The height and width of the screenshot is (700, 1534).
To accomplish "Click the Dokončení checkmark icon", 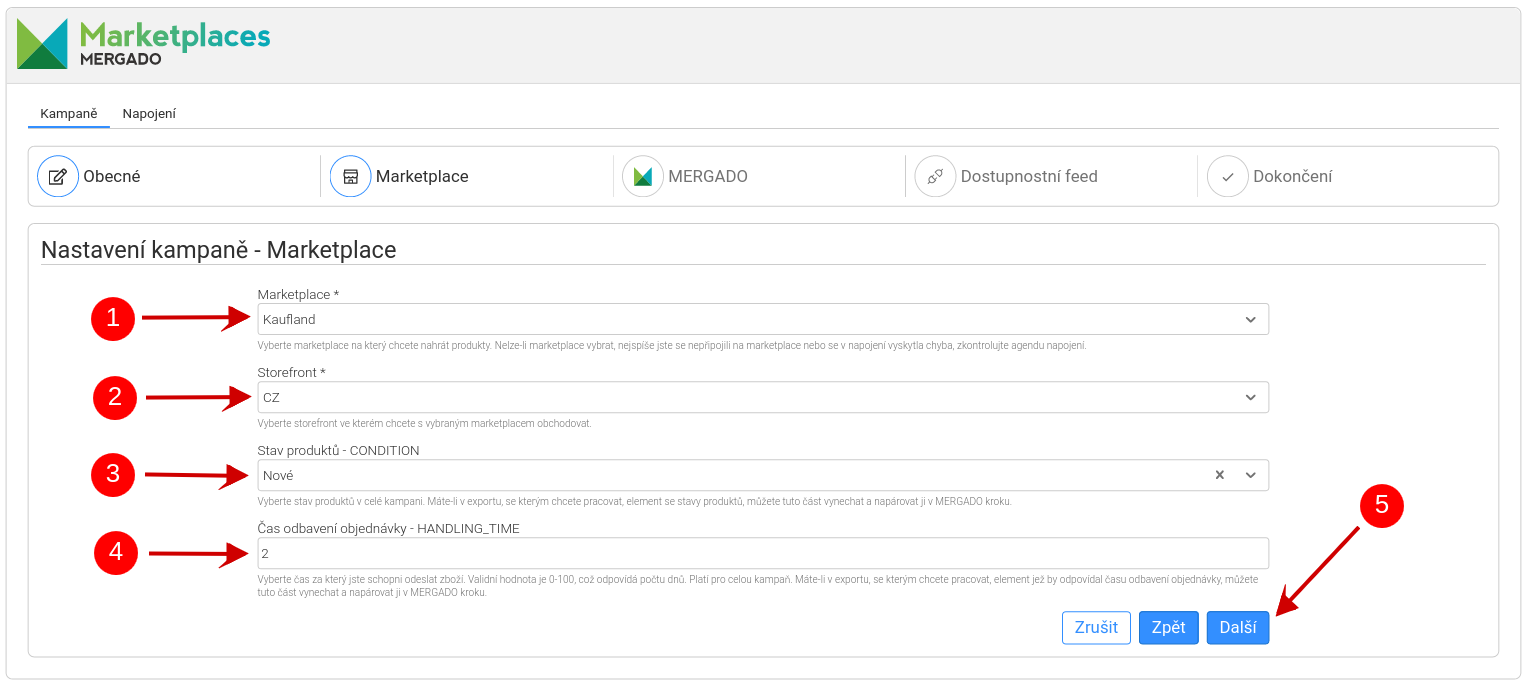I will click(x=1228, y=176).
